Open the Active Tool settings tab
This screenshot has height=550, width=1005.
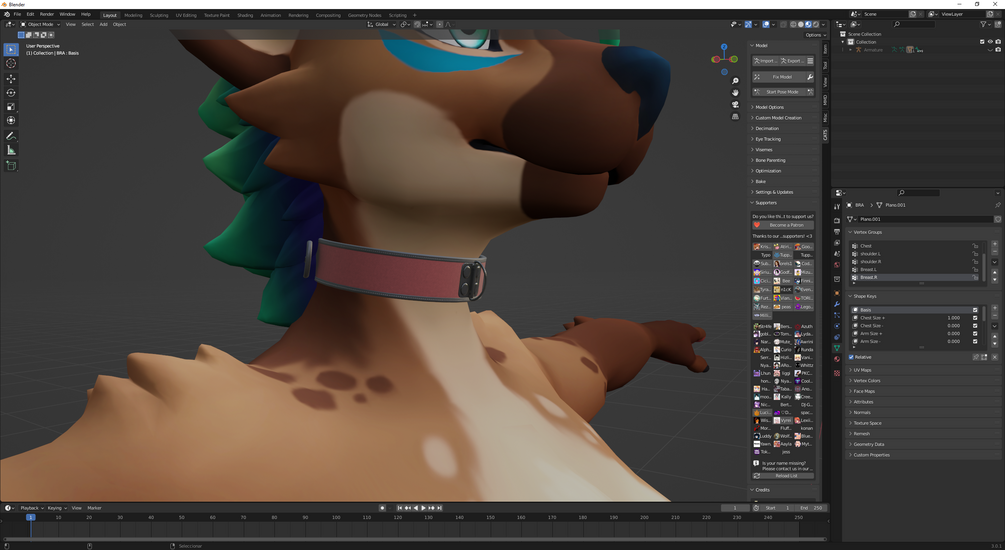coord(837,206)
